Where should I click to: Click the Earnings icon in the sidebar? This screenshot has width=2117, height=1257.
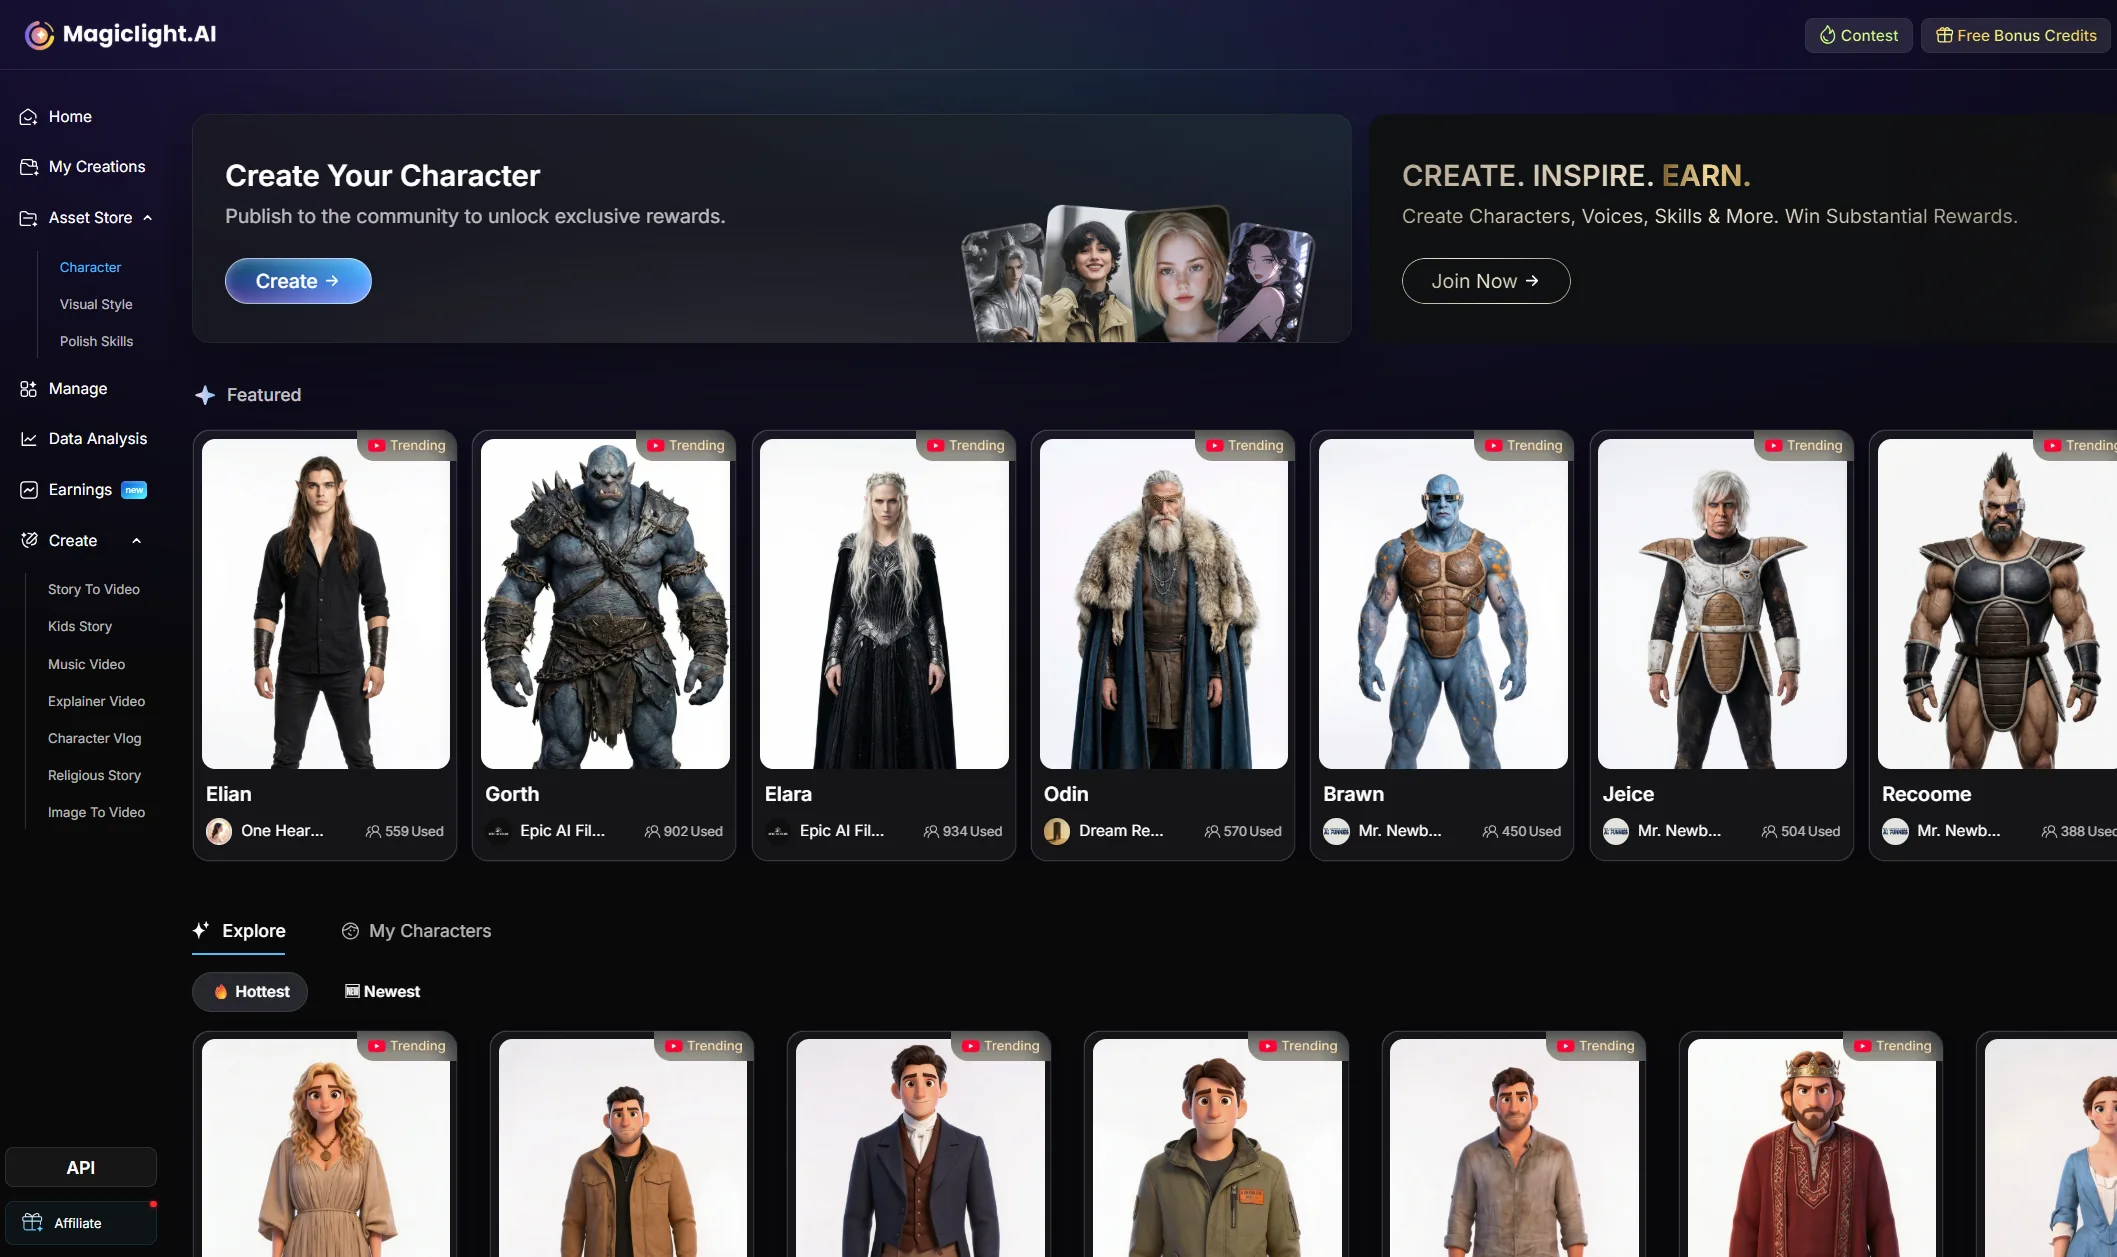29,490
